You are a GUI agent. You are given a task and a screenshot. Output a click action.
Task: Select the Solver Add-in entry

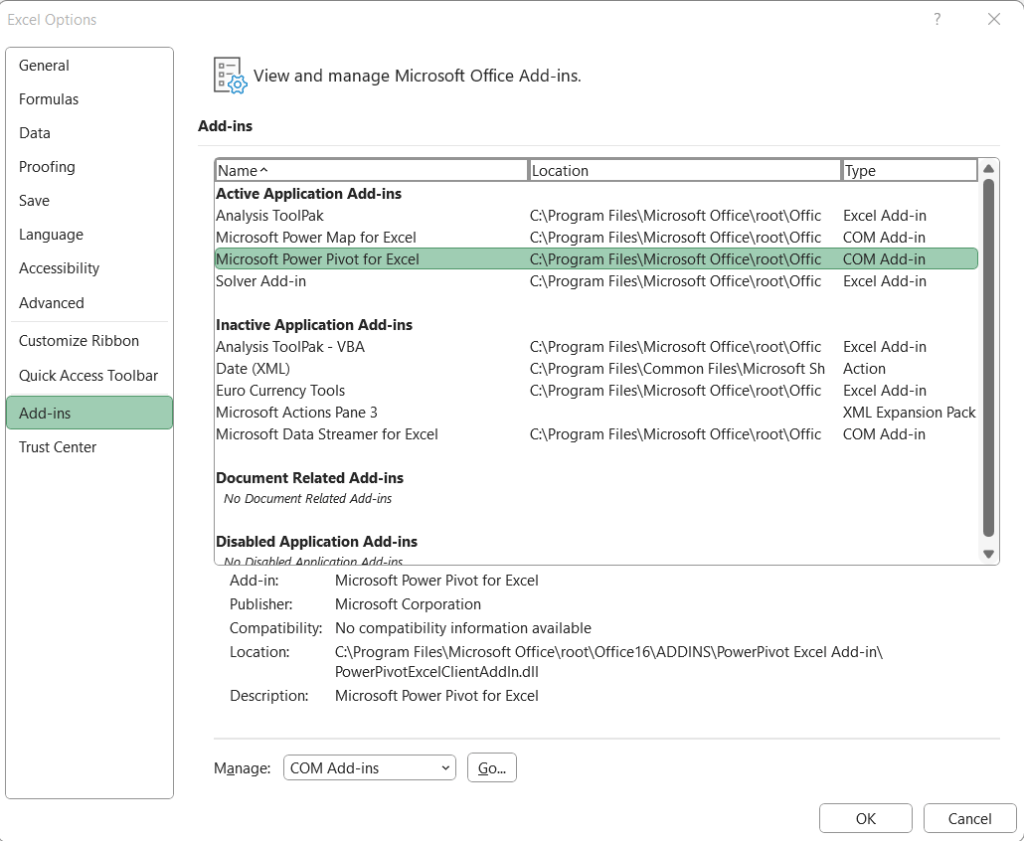pyautogui.click(x=259, y=281)
